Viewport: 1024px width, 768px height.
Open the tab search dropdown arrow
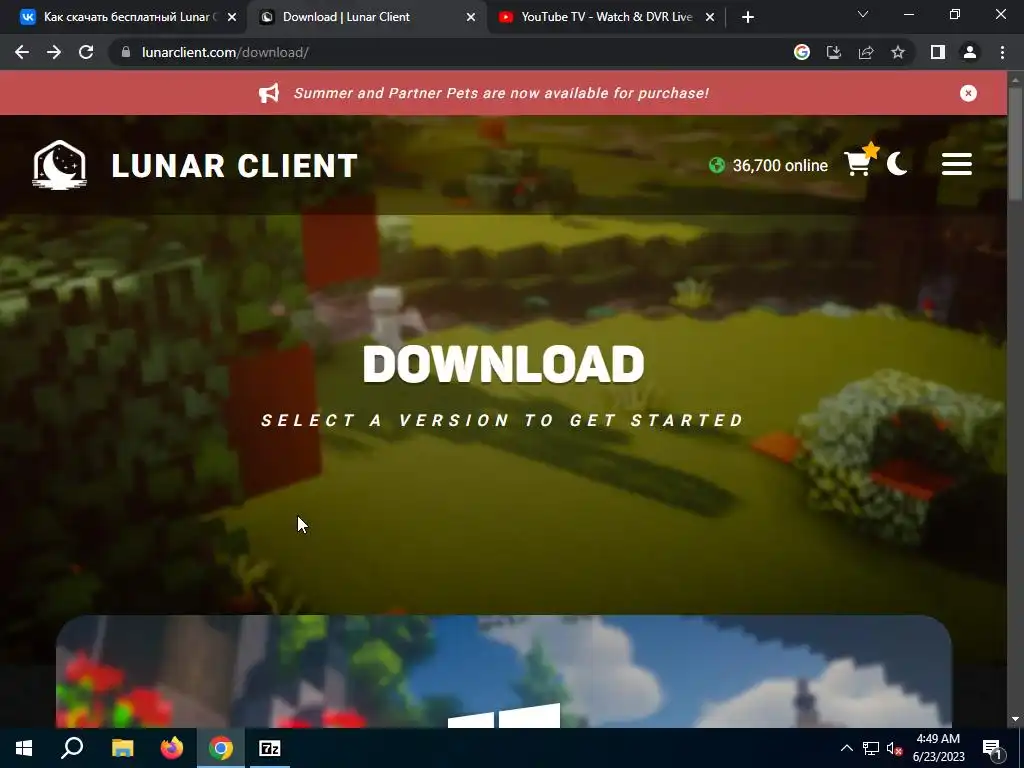point(863,14)
